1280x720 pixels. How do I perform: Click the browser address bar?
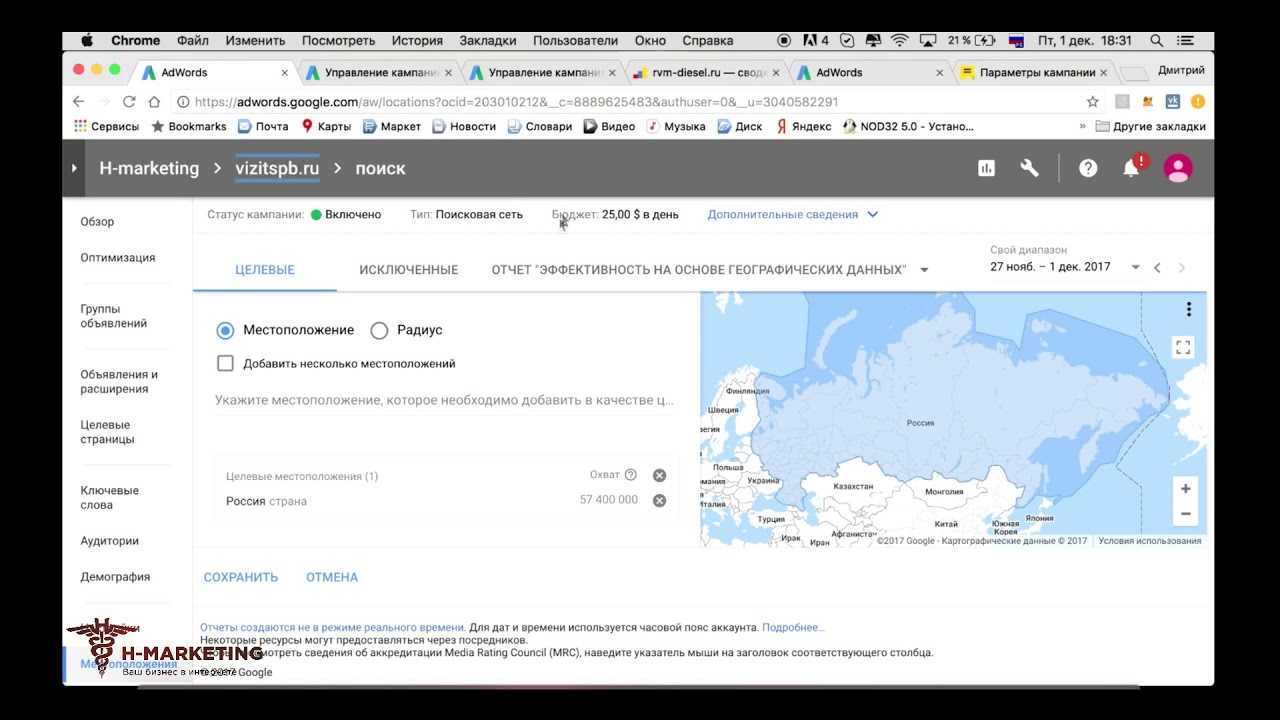click(x=630, y=102)
